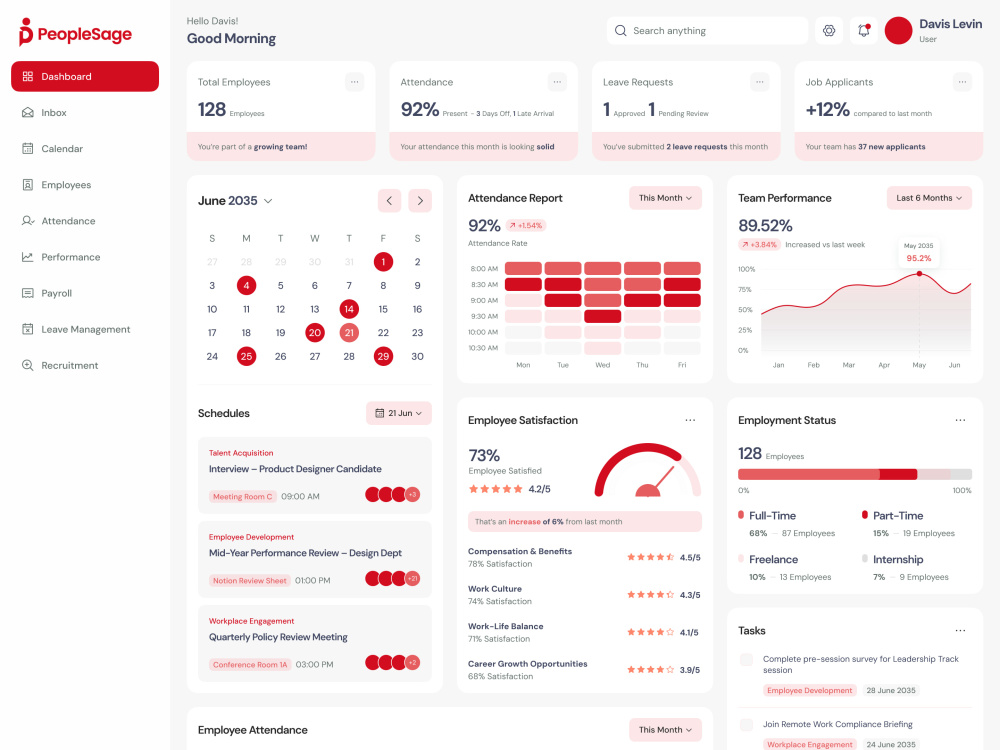Open the Leave Requests card options menu
The width and height of the screenshot is (1000, 750).
pyautogui.click(x=760, y=82)
